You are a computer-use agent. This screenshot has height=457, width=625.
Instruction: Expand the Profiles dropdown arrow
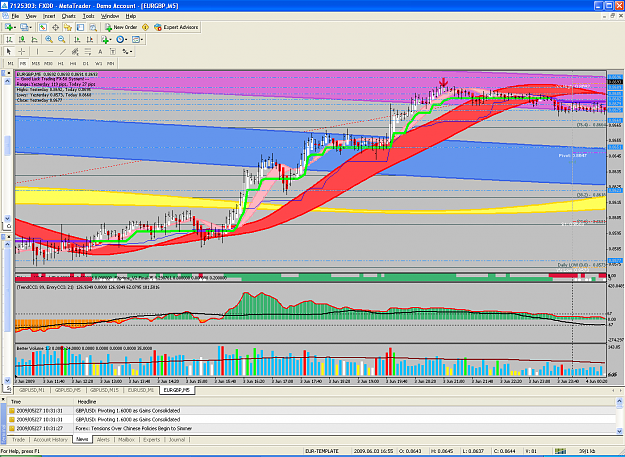click(30, 27)
